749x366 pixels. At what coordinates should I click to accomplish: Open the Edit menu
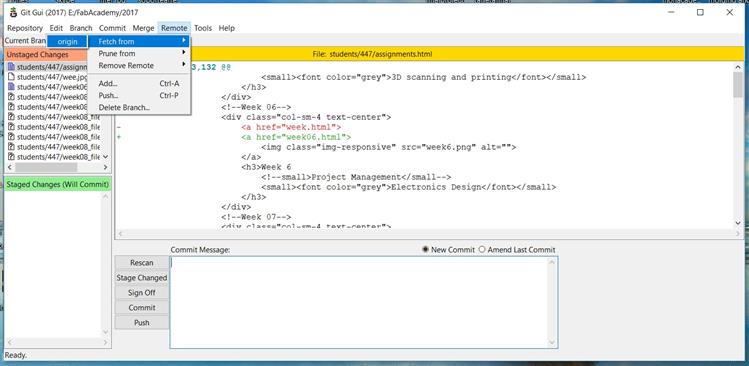point(56,28)
